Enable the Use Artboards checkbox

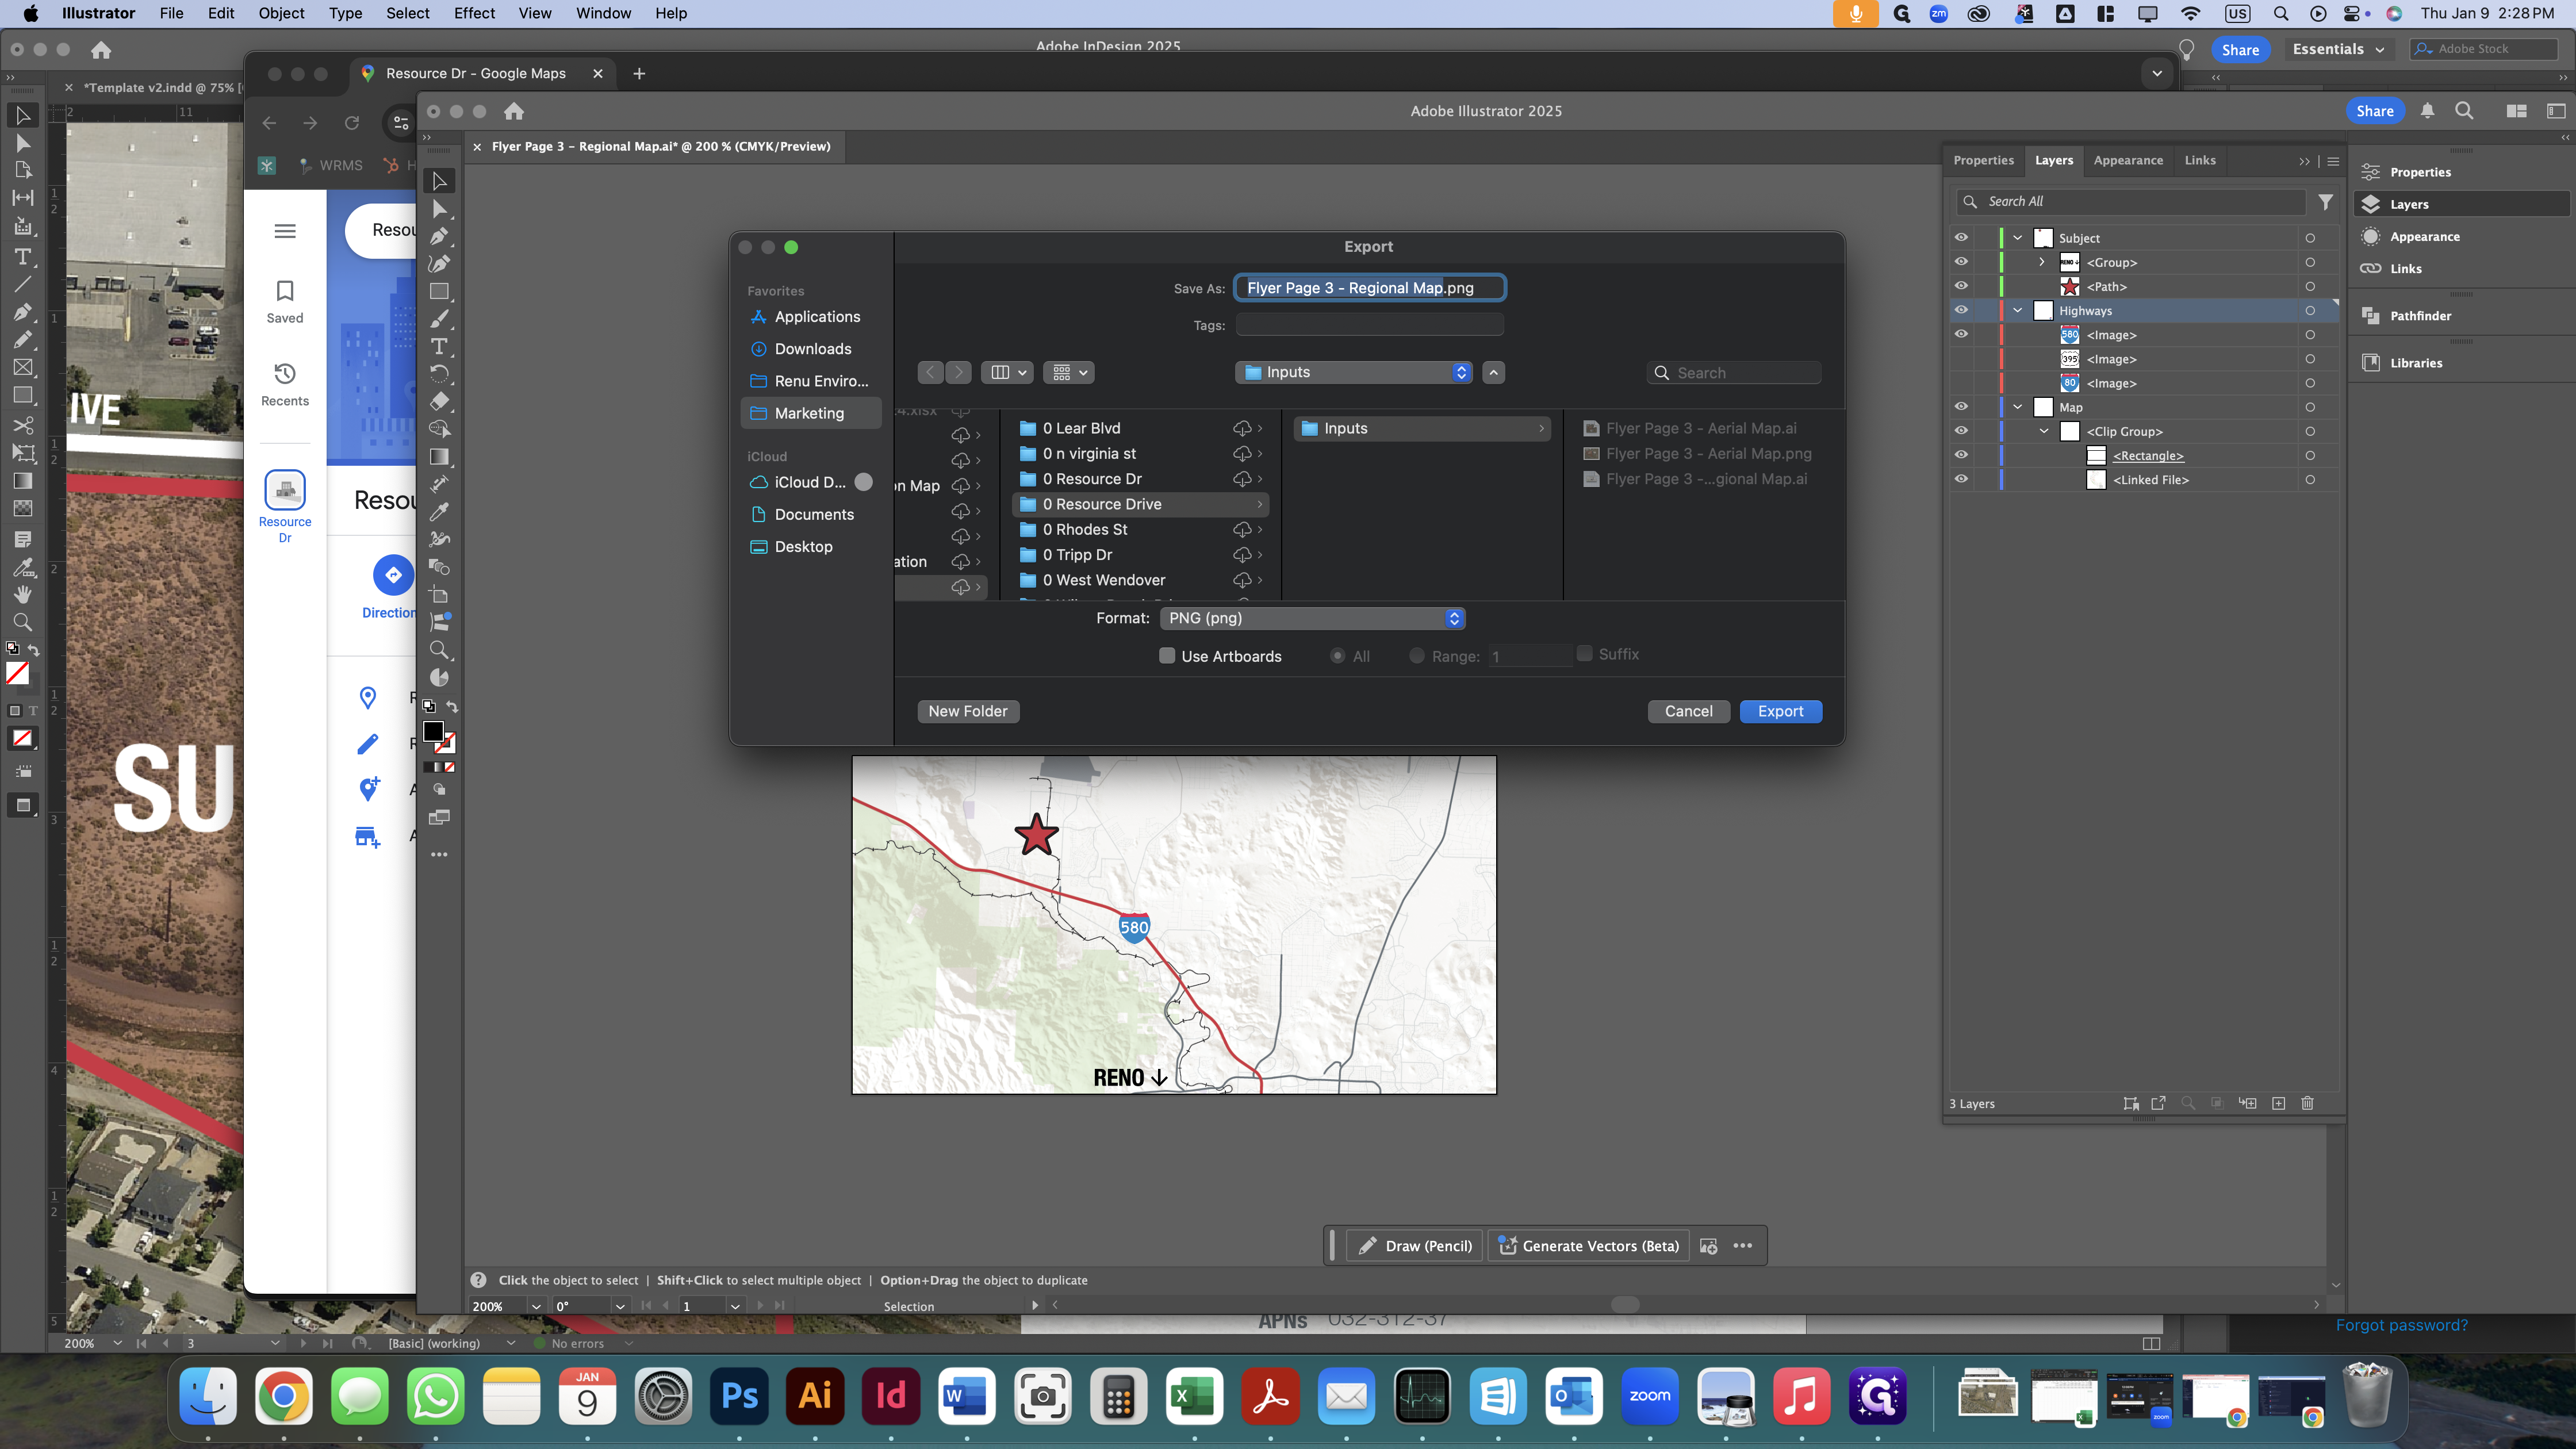pyautogui.click(x=1167, y=656)
